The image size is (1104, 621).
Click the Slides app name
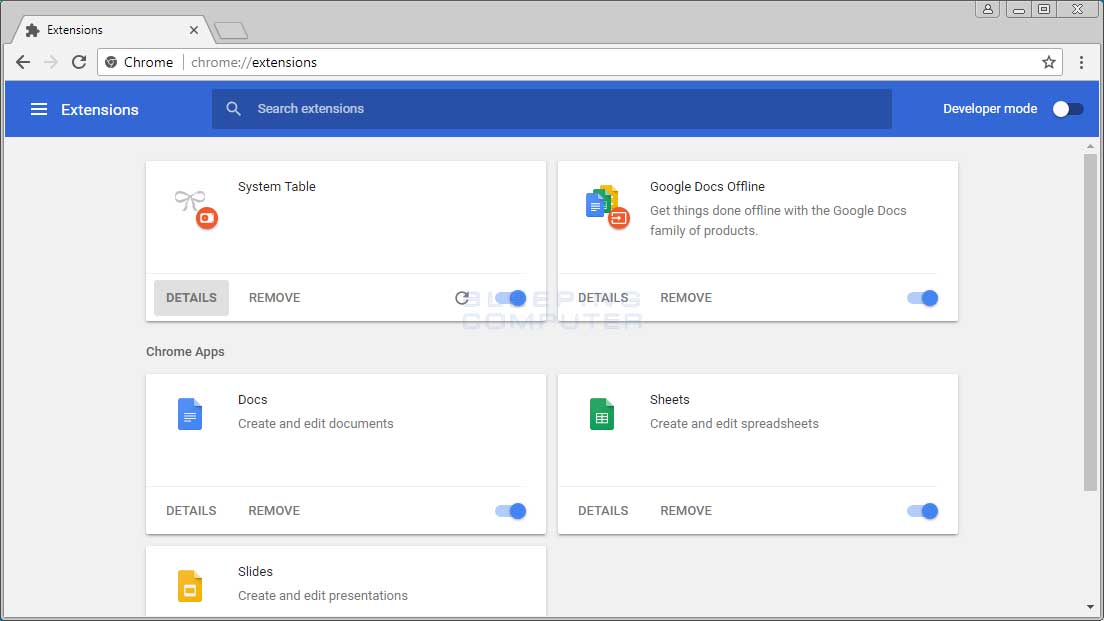255,572
